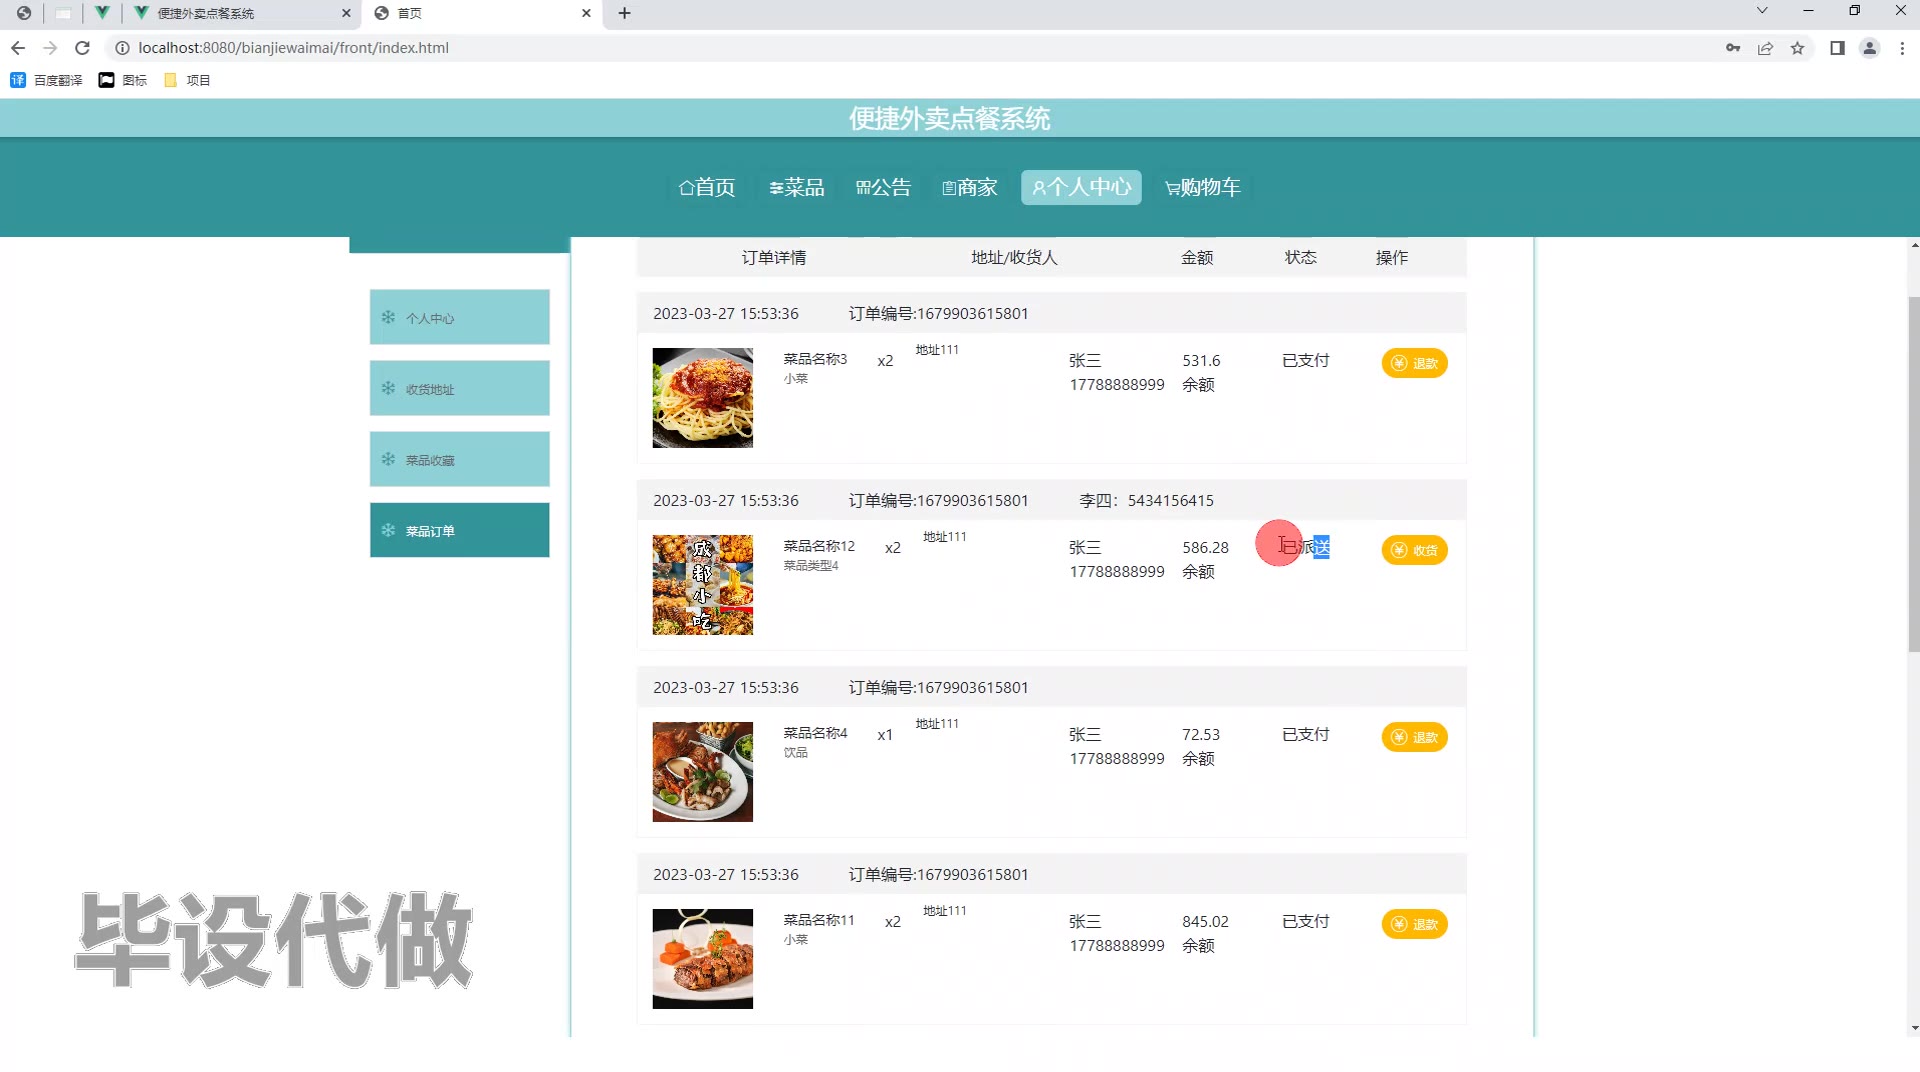Click 收货 for the 菜品名称12 order

pyautogui.click(x=1414, y=550)
